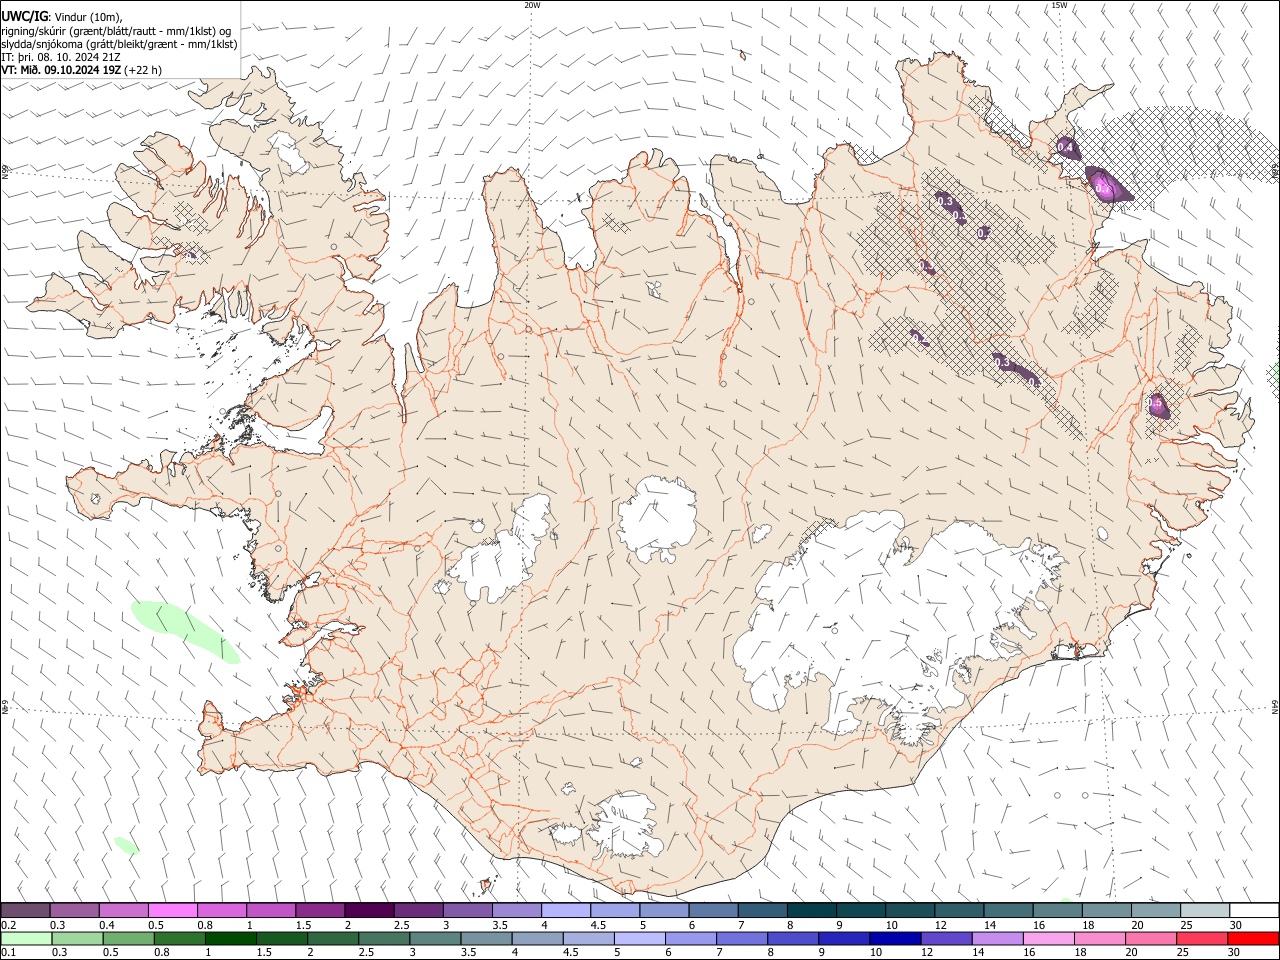Screen dimensions: 1280x960
Task: Click the dark plum 0.2 swatch in upper legend
Action: (25, 910)
